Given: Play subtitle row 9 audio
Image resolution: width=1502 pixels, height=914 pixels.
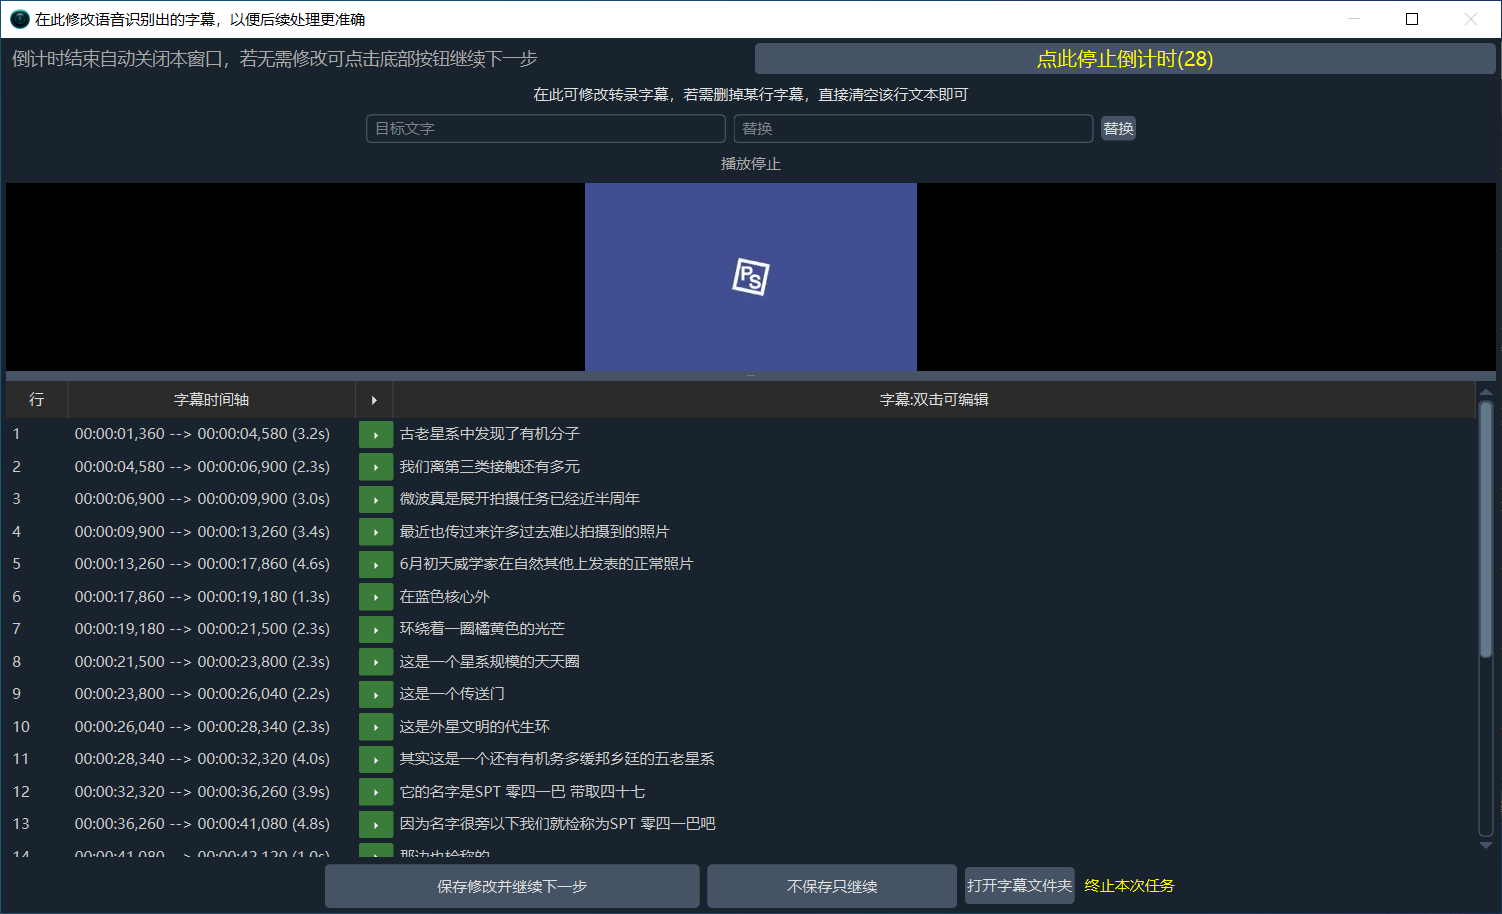Looking at the screenshot, I should (376, 695).
